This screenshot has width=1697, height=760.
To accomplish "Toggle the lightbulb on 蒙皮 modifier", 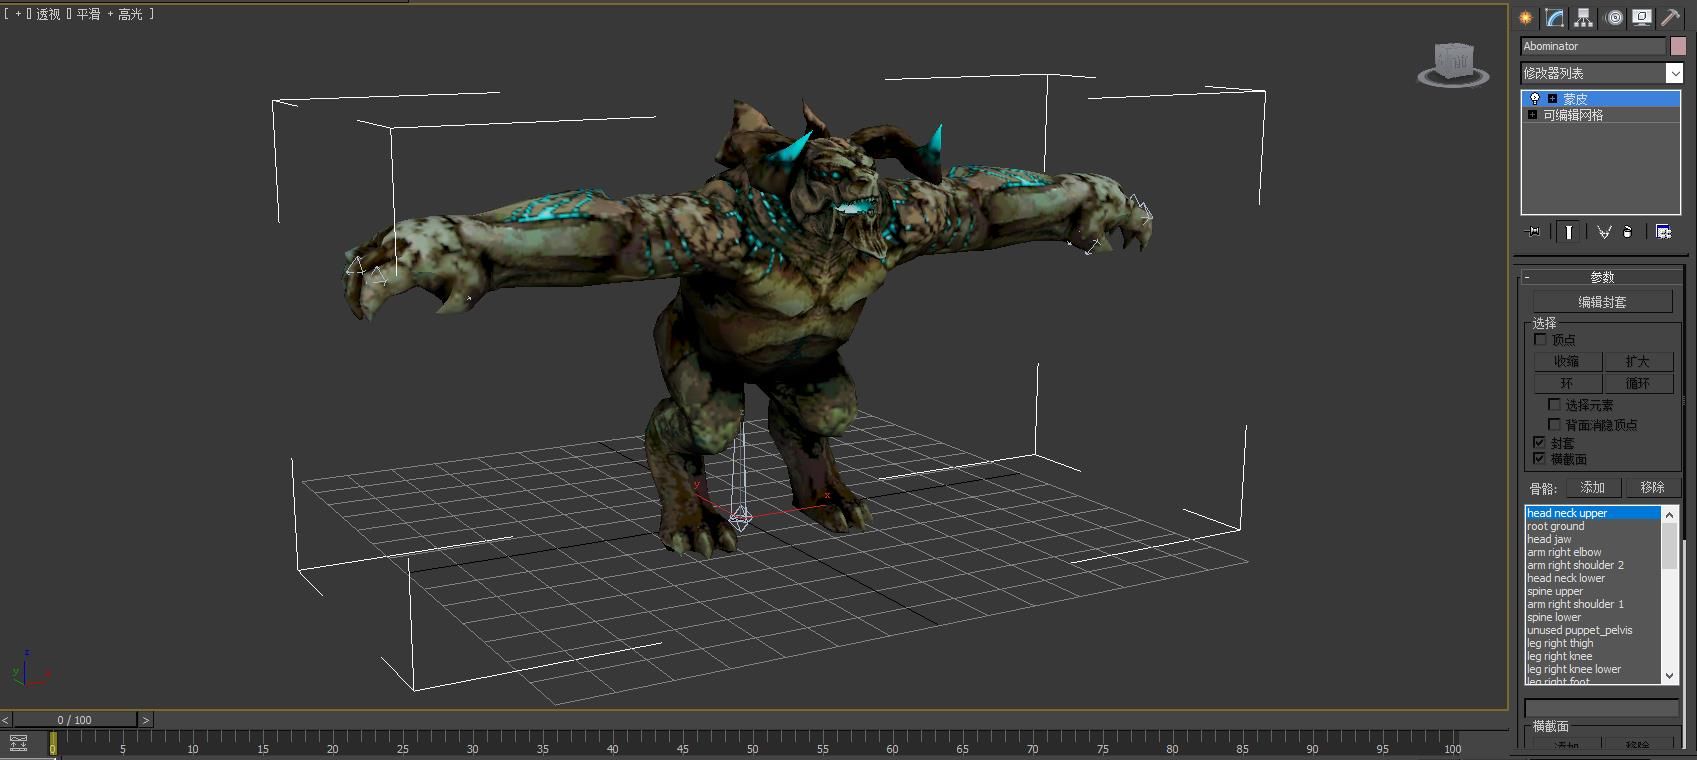I will (x=1534, y=99).
